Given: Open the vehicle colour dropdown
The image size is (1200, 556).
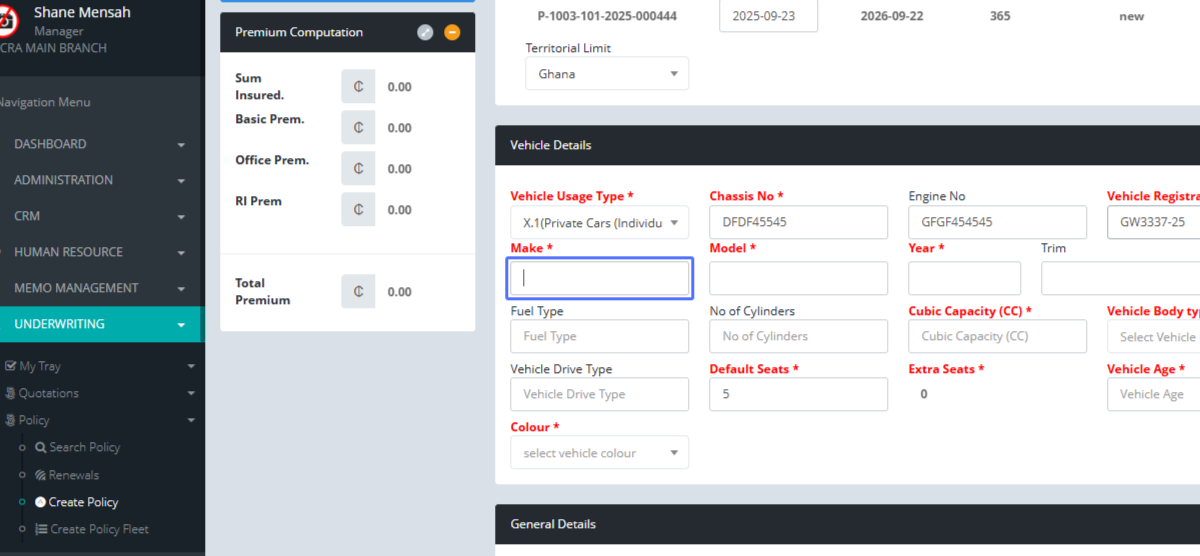Looking at the screenshot, I should point(599,453).
